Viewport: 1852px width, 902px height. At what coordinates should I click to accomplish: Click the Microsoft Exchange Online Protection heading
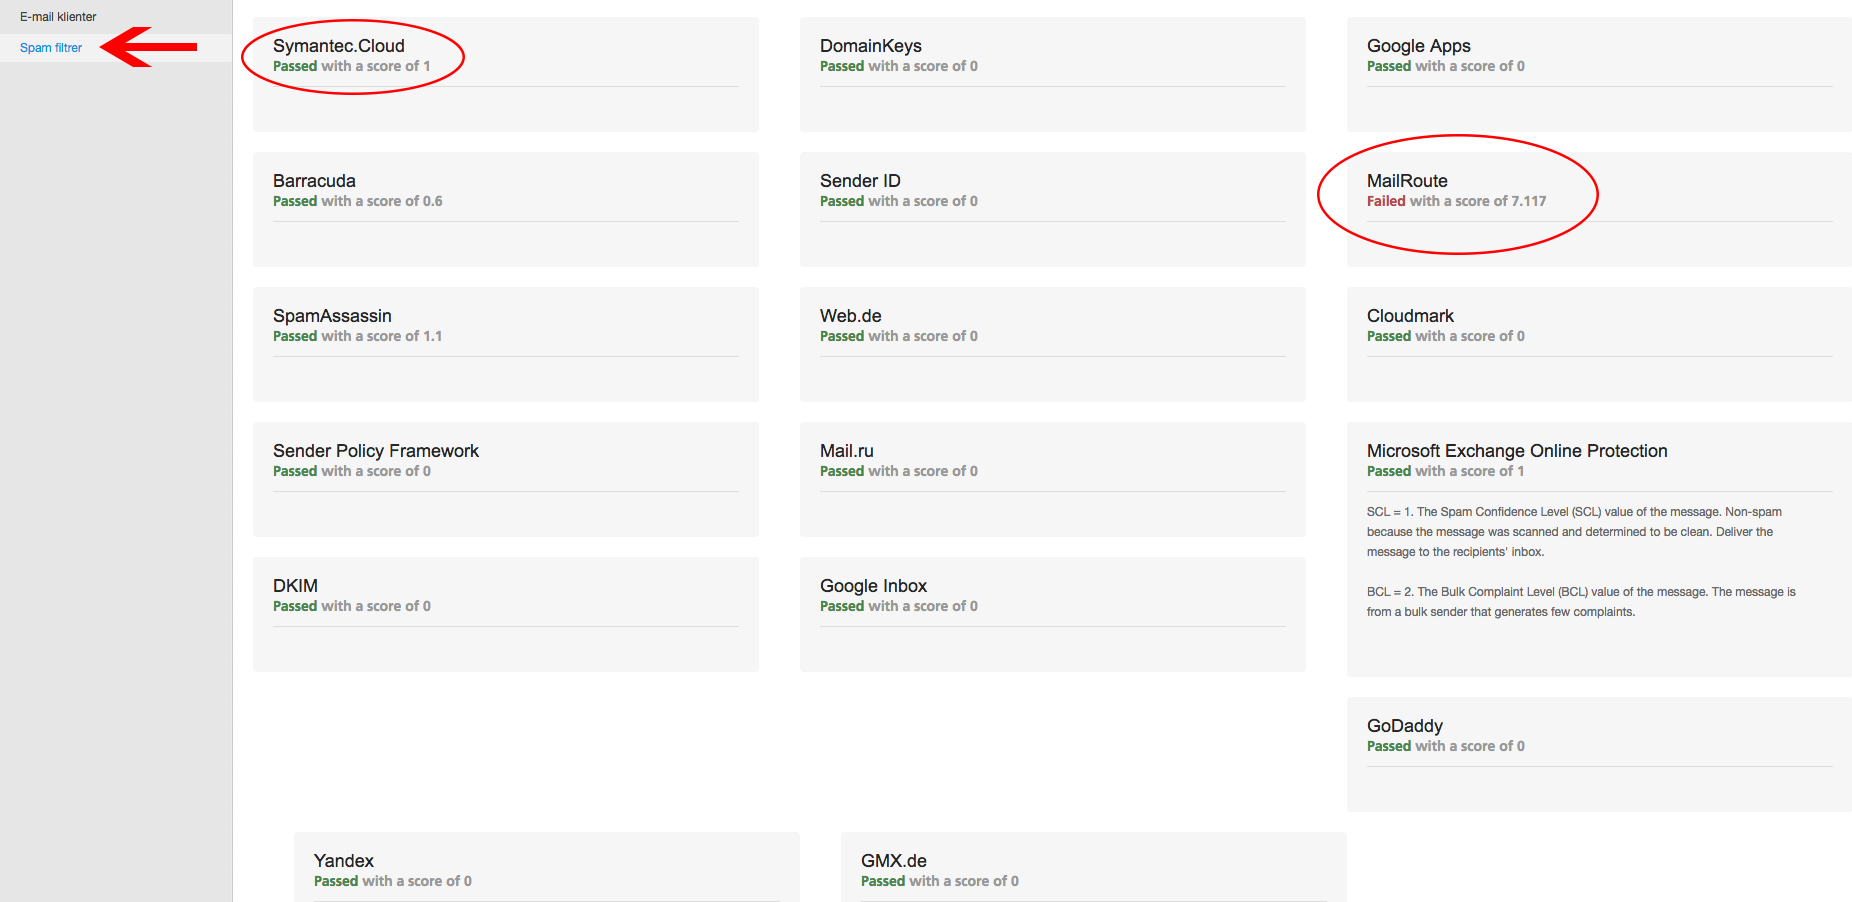[x=1517, y=451]
